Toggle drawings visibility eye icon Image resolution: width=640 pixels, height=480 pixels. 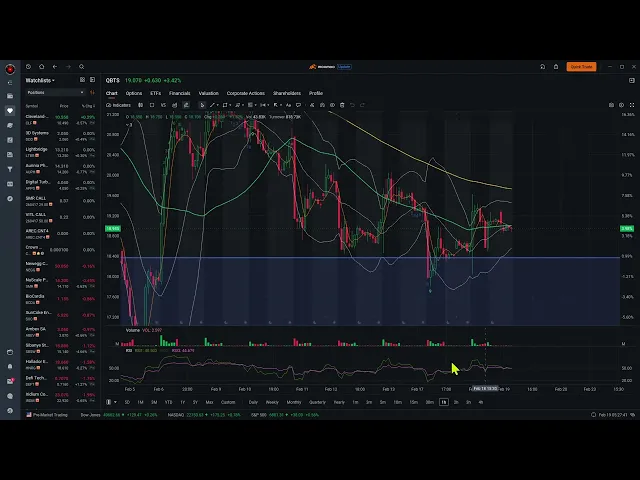(332, 105)
